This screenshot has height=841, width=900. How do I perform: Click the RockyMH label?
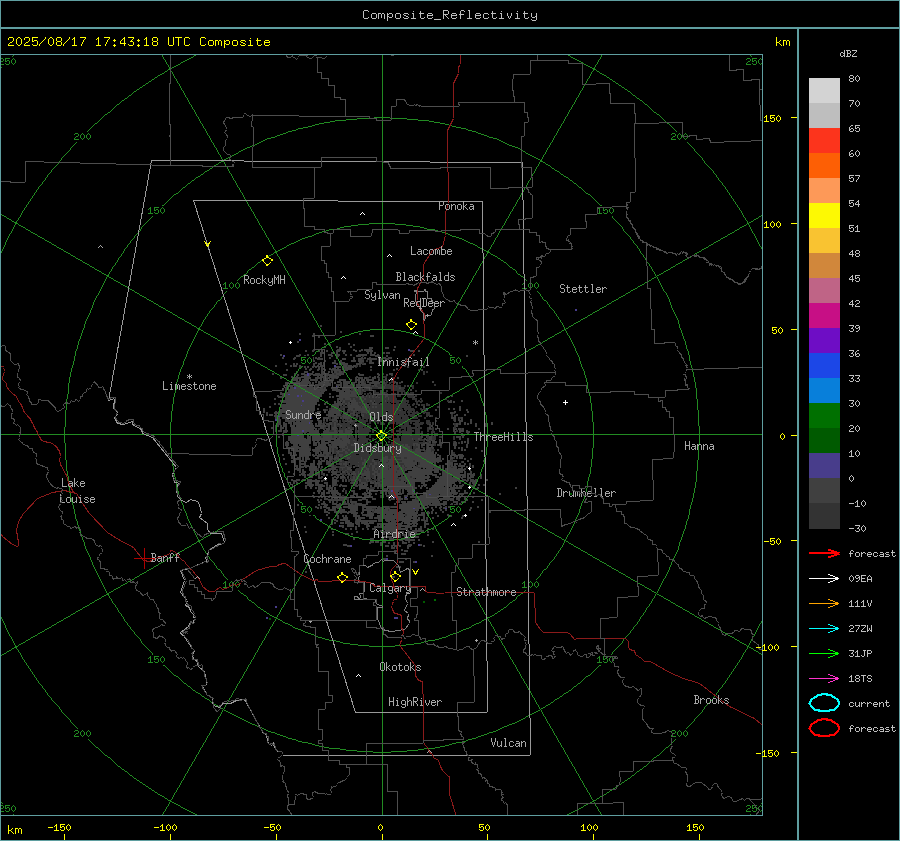coord(264,280)
